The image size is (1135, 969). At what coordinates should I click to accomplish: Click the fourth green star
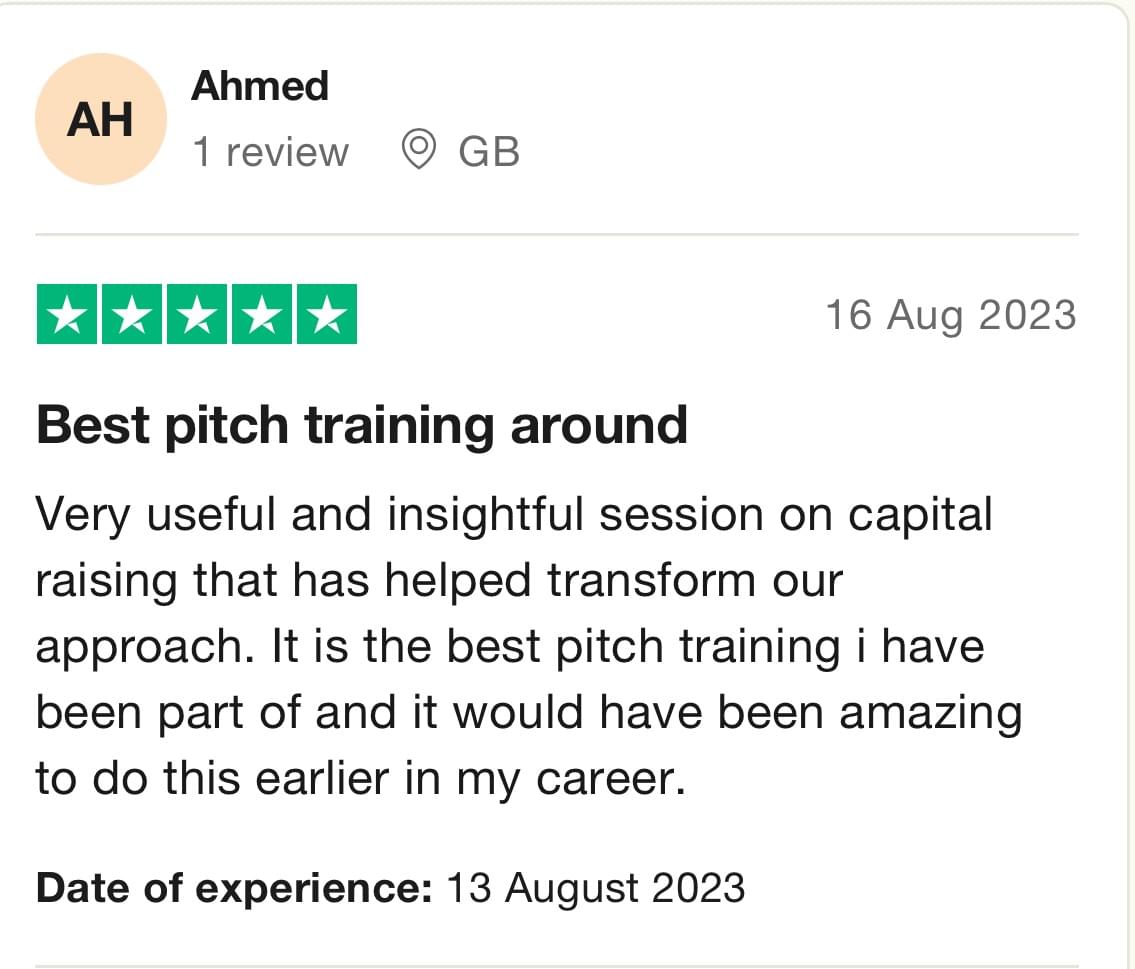[x=262, y=314]
